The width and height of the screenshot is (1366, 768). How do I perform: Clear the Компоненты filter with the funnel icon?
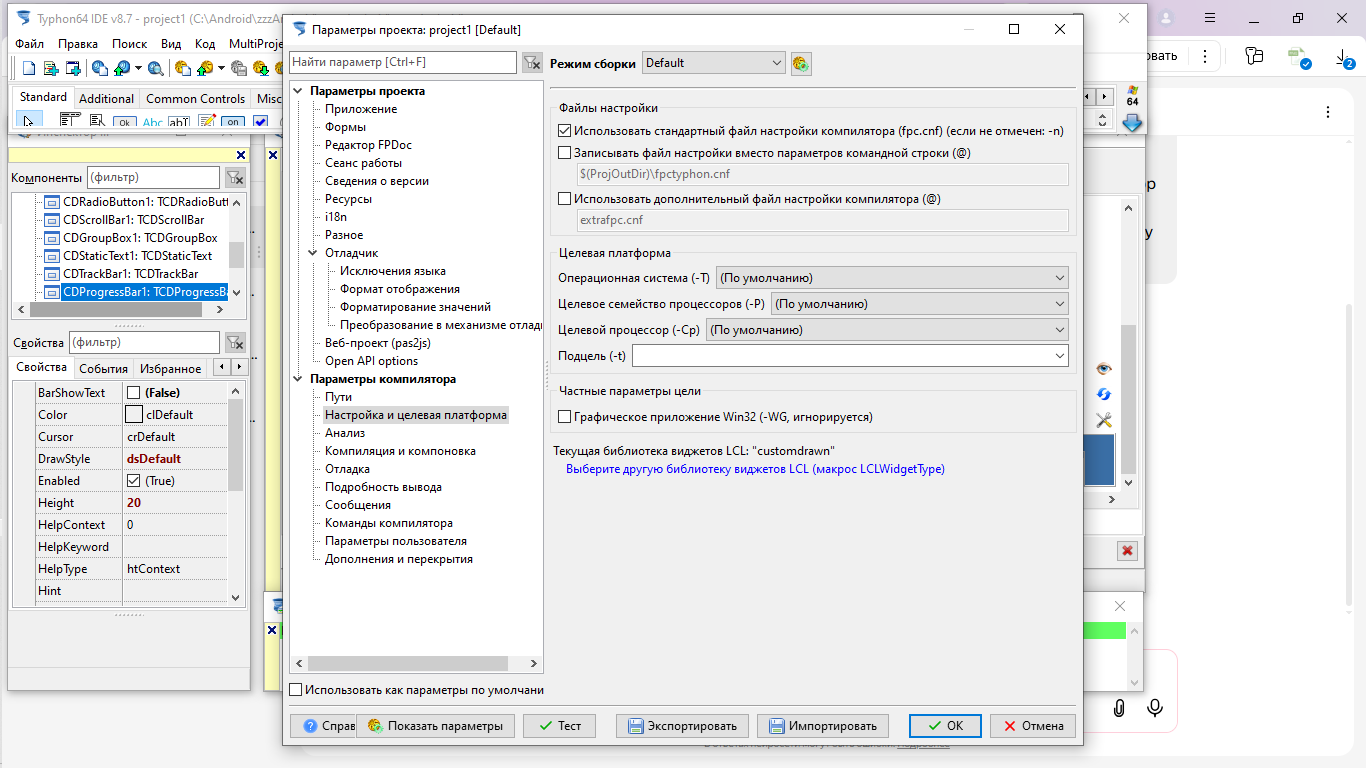click(234, 178)
